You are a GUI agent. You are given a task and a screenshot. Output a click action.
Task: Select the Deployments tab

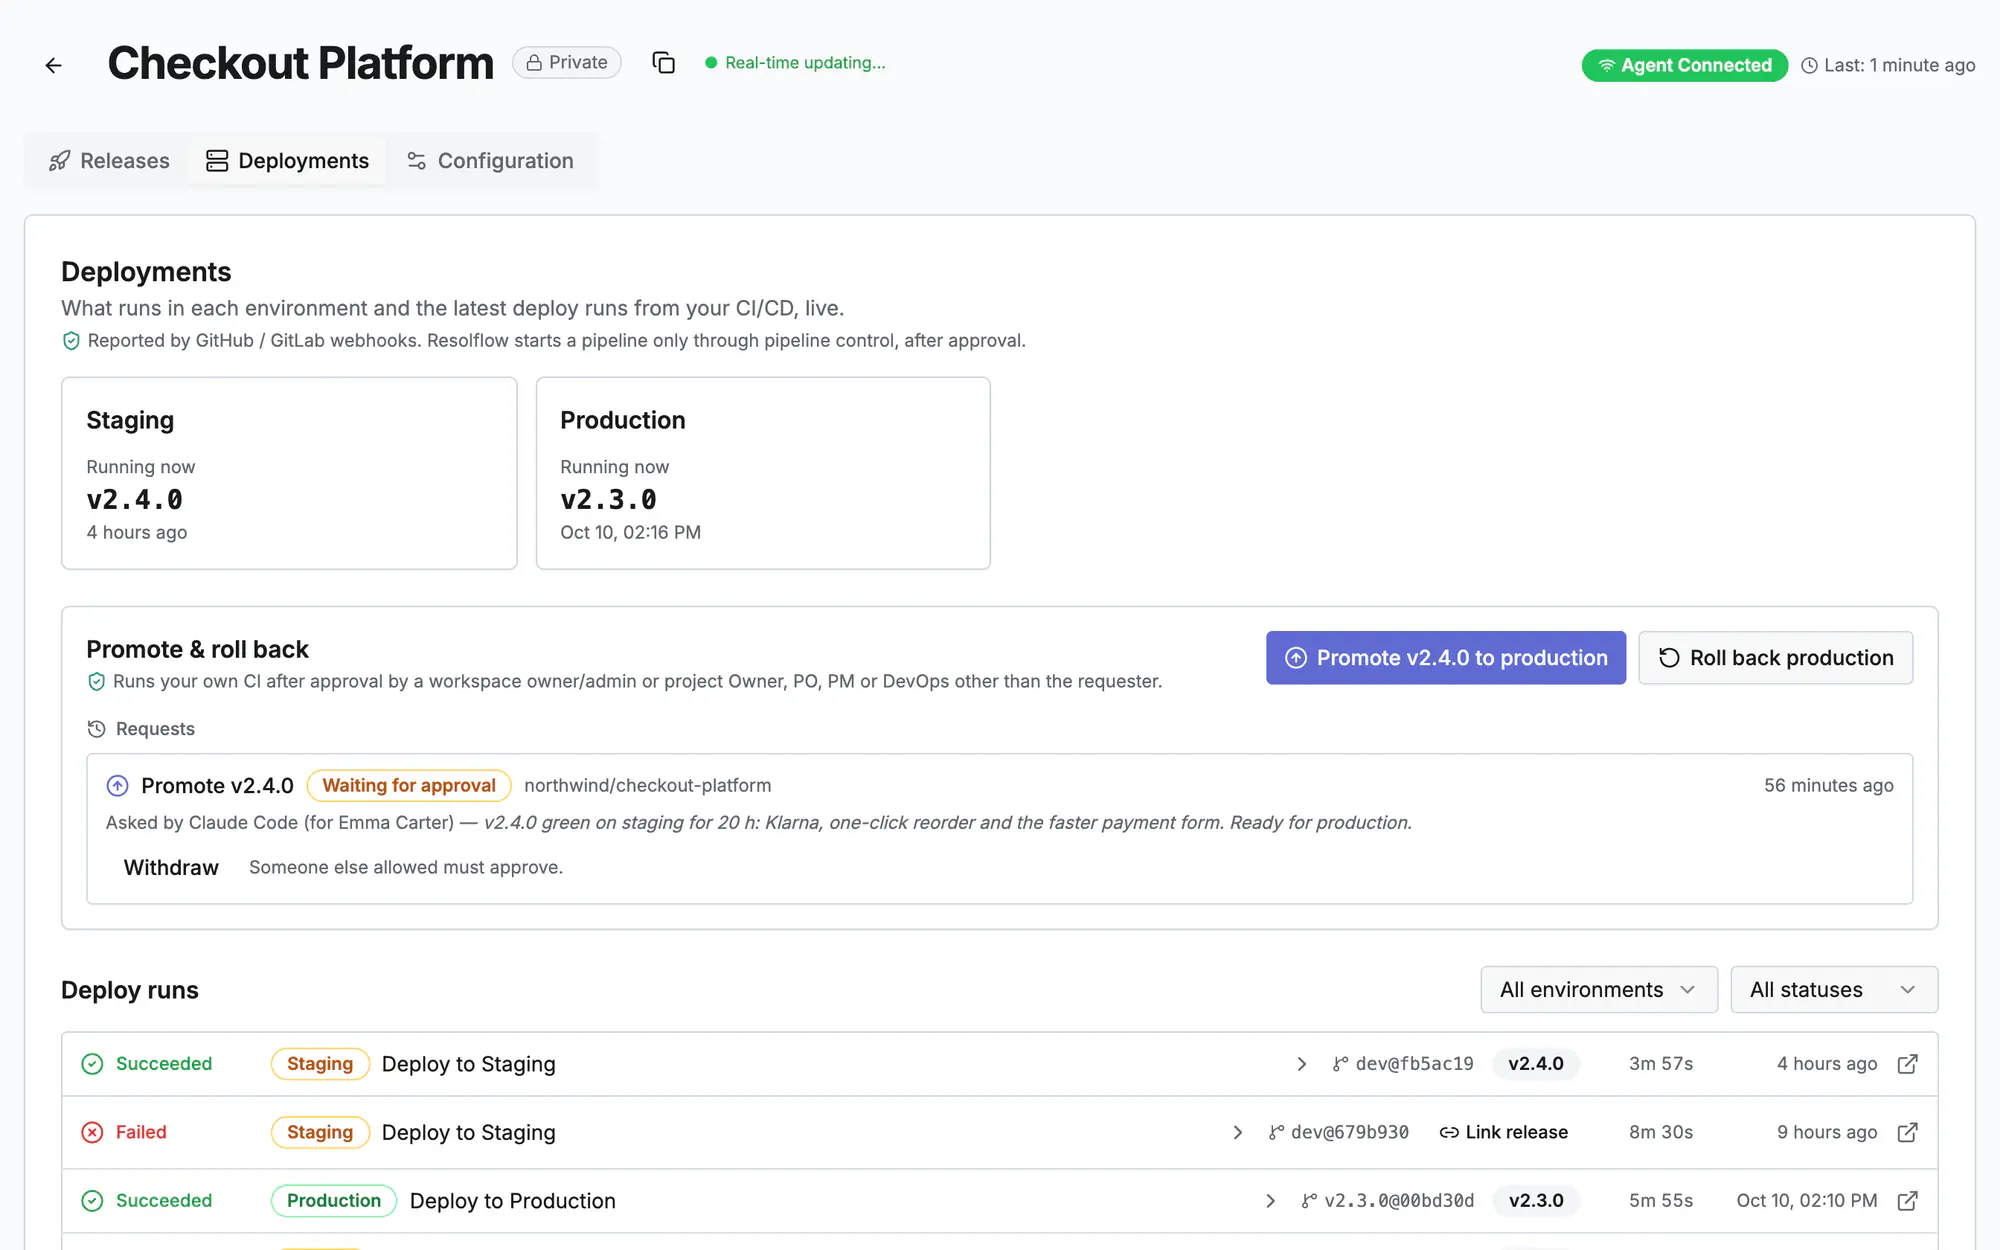coord(288,161)
